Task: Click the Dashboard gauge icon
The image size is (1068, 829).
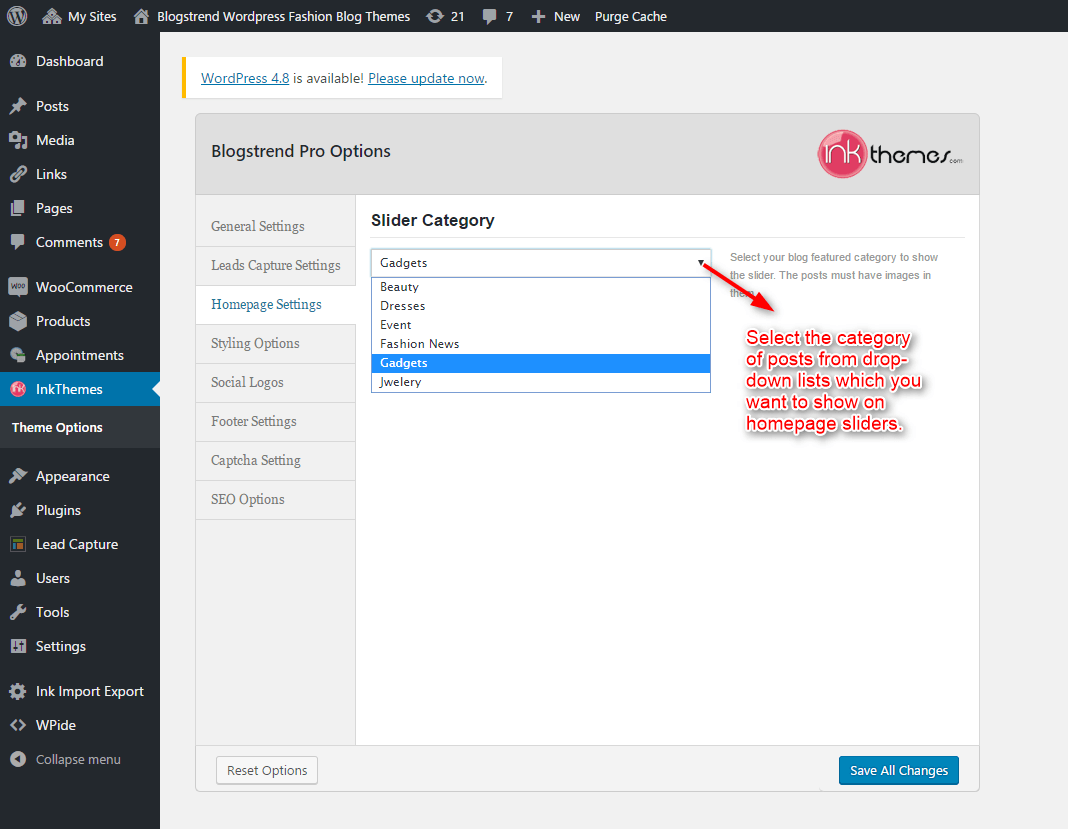Action: coord(18,61)
